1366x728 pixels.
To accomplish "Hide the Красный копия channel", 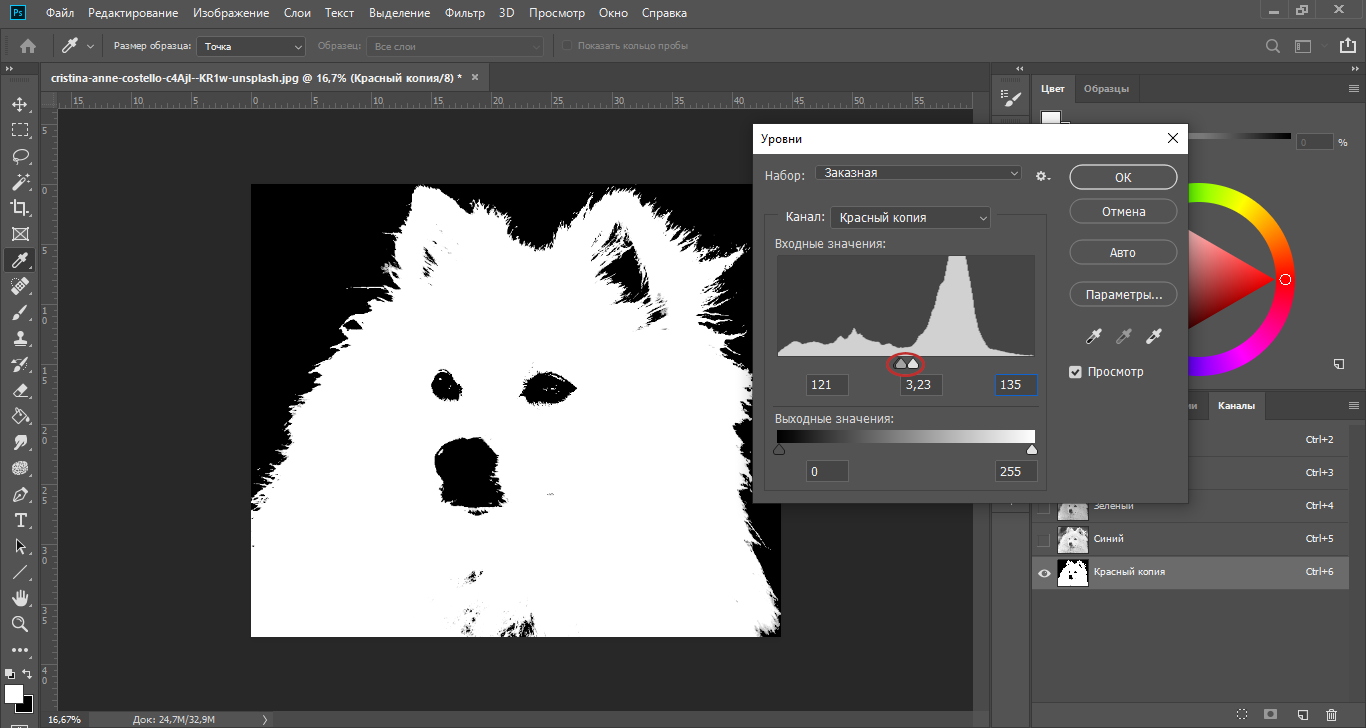I will point(1044,573).
